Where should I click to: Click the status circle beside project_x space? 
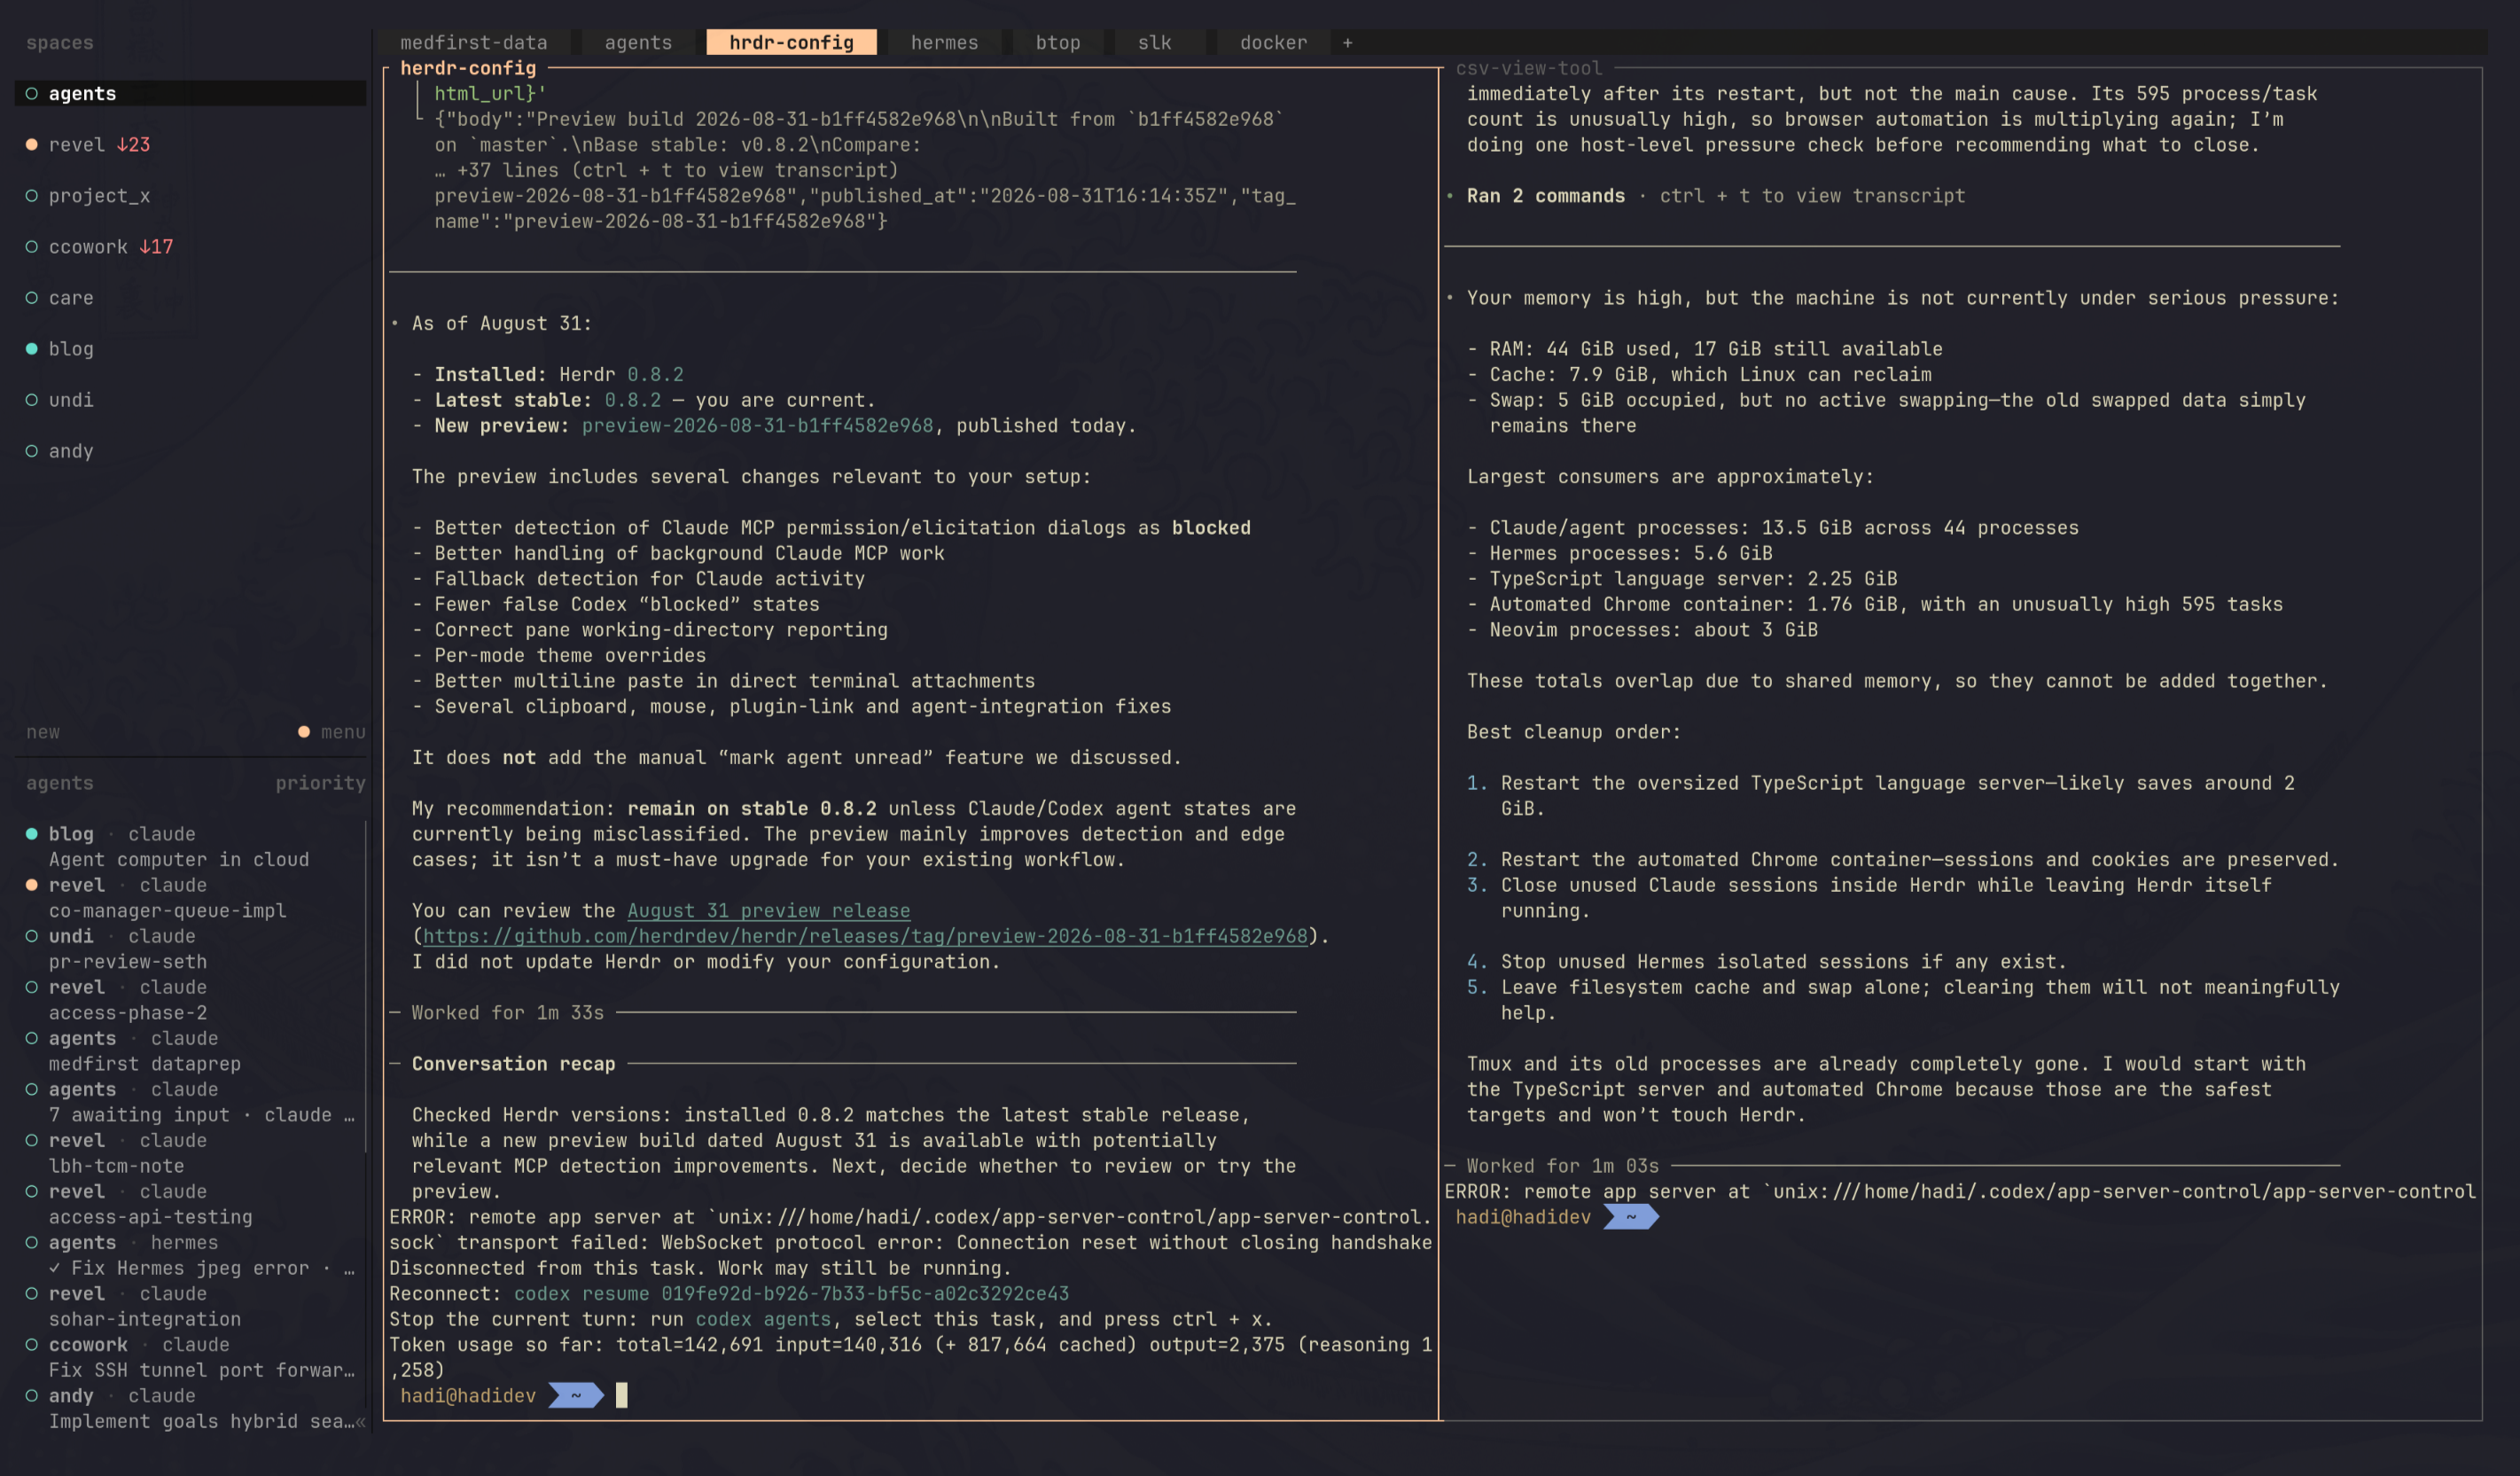[31, 195]
